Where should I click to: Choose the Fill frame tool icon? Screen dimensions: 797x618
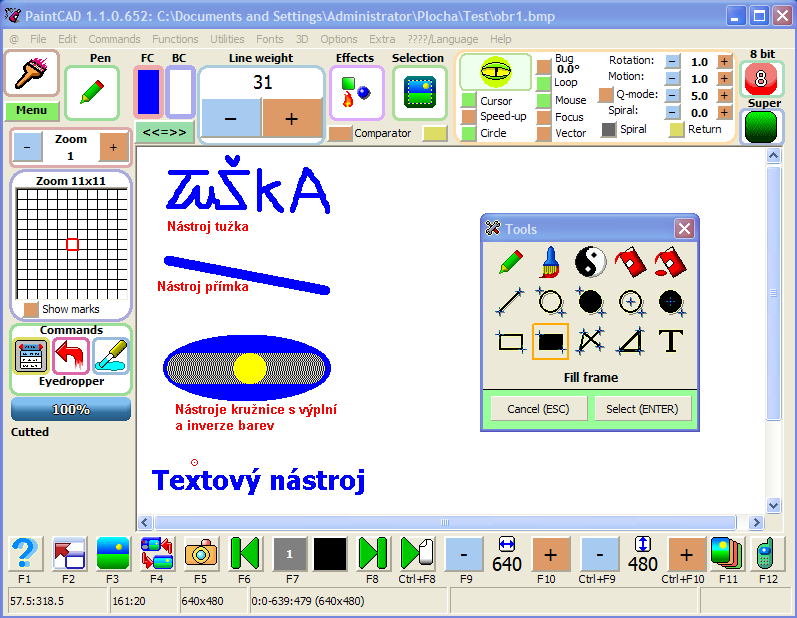tap(550, 341)
